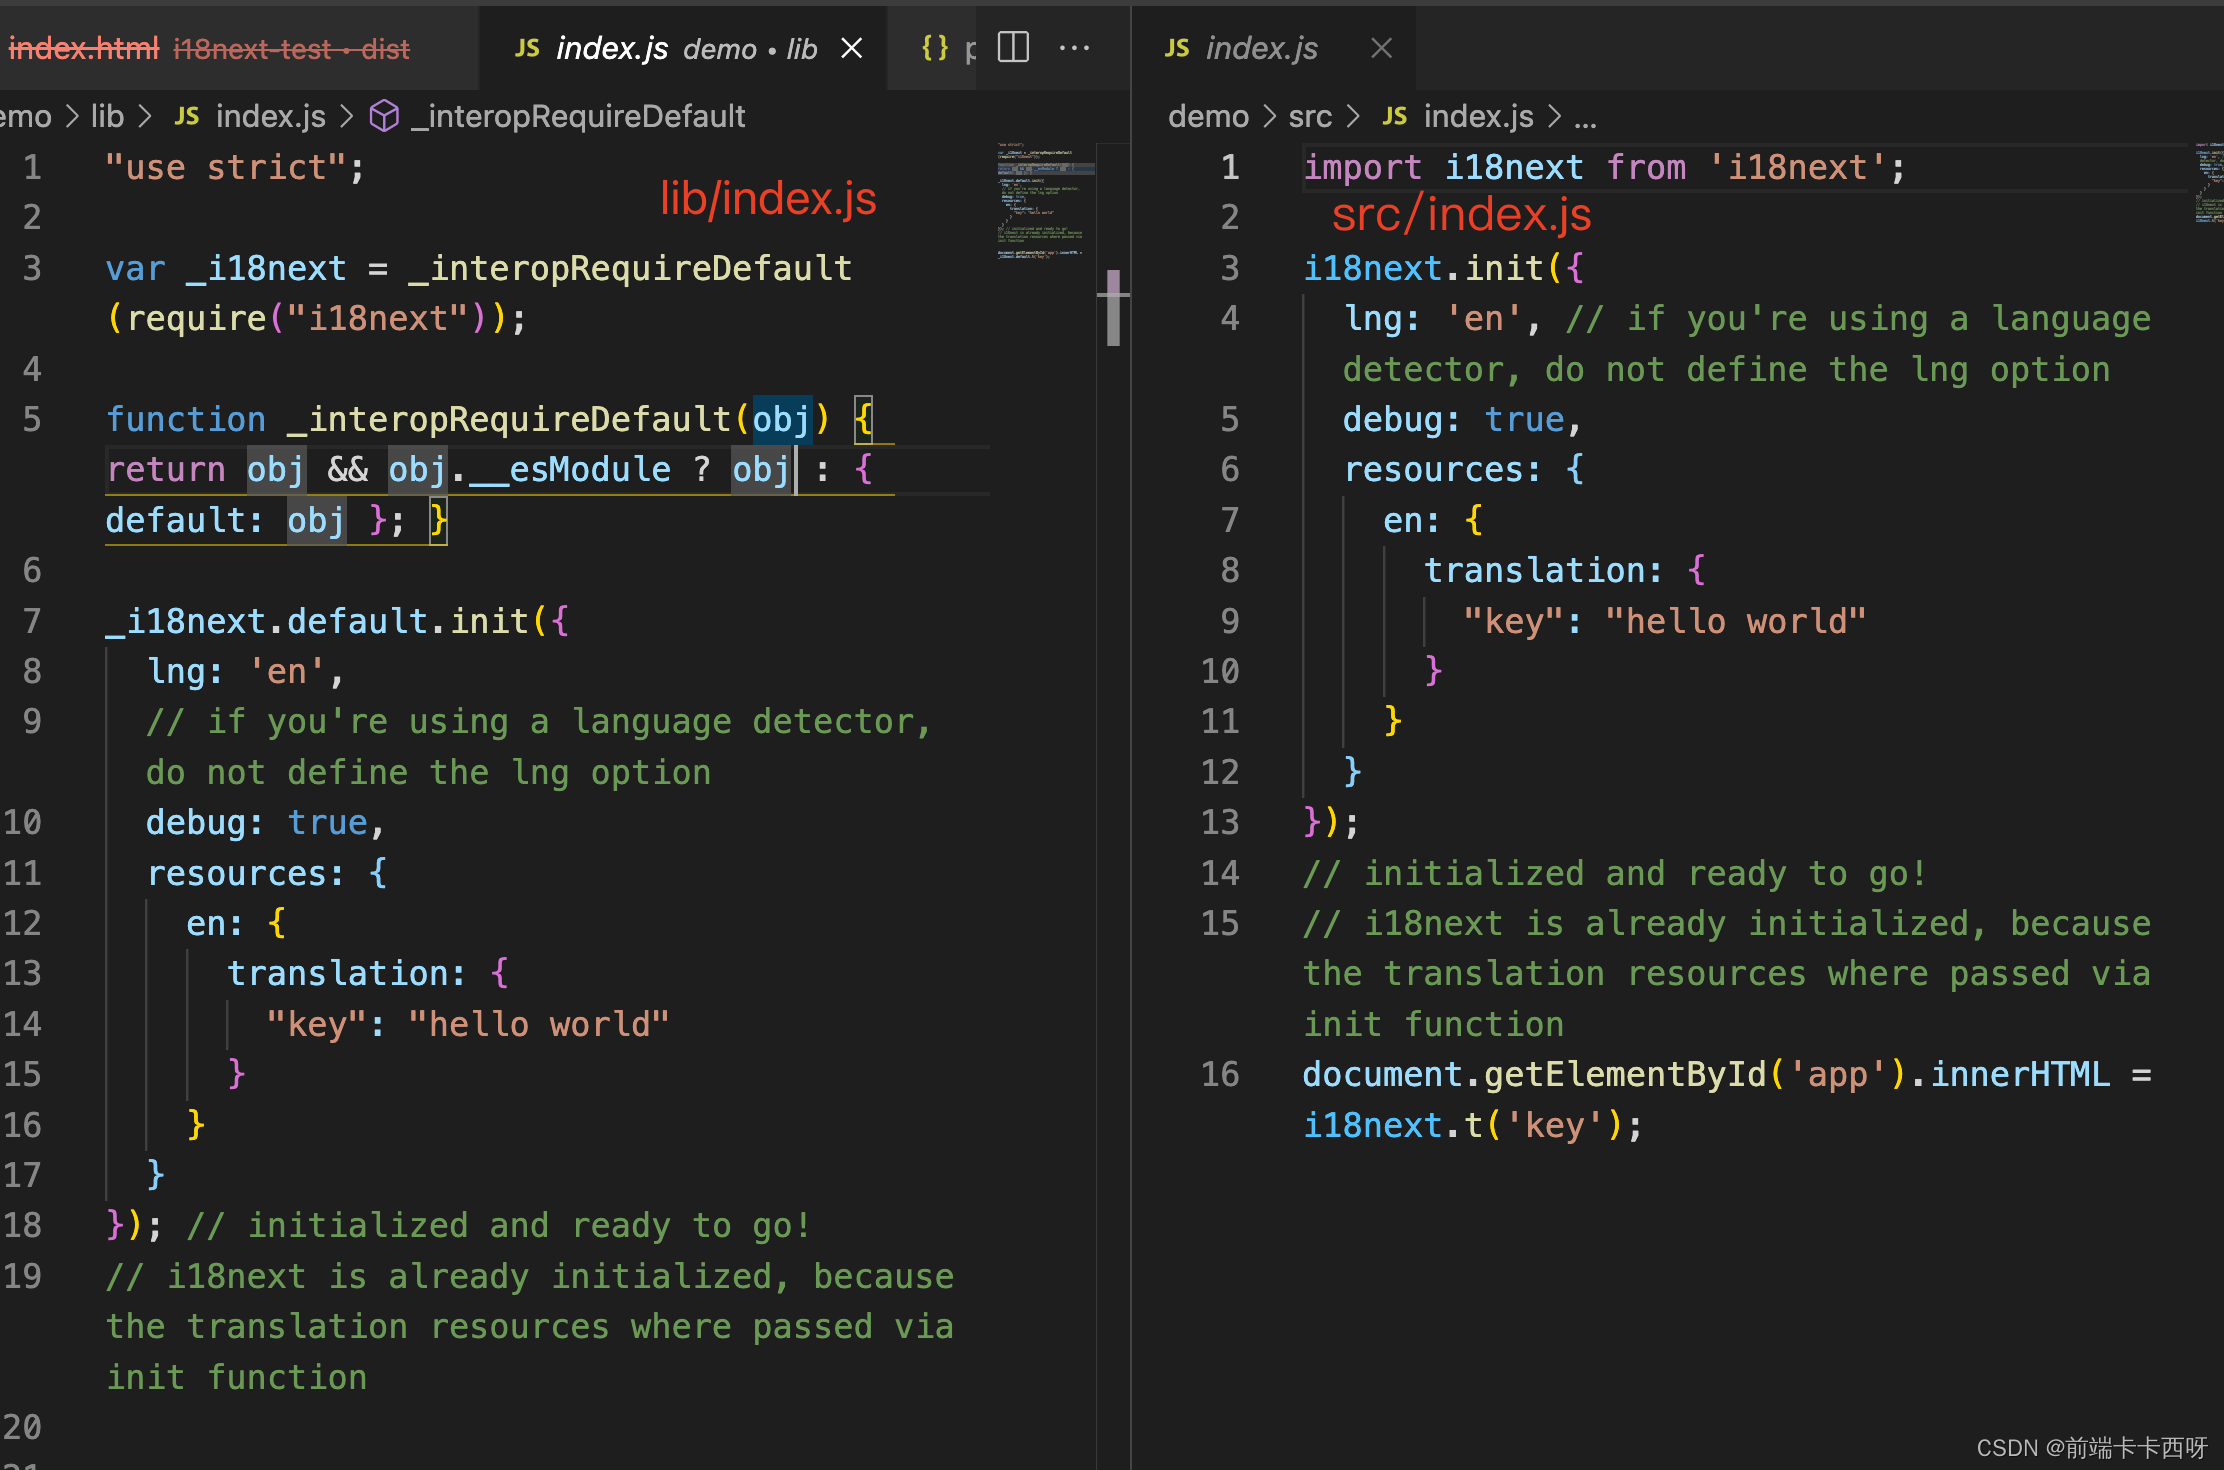Viewport: 2224px width, 1470px height.
Task: Click the right panel index.js close button
Action: [1383, 46]
